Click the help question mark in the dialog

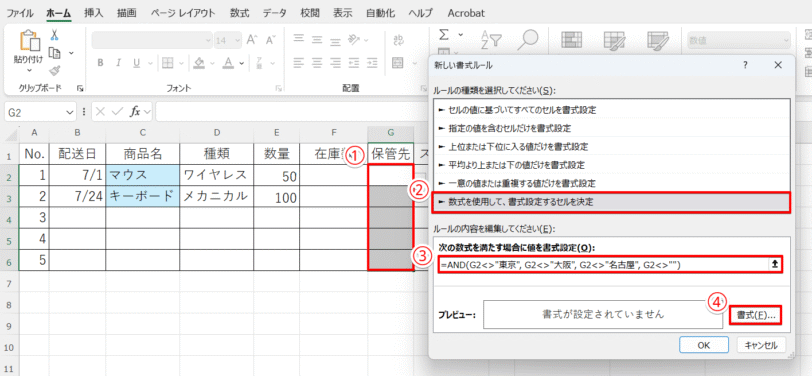tap(746, 65)
